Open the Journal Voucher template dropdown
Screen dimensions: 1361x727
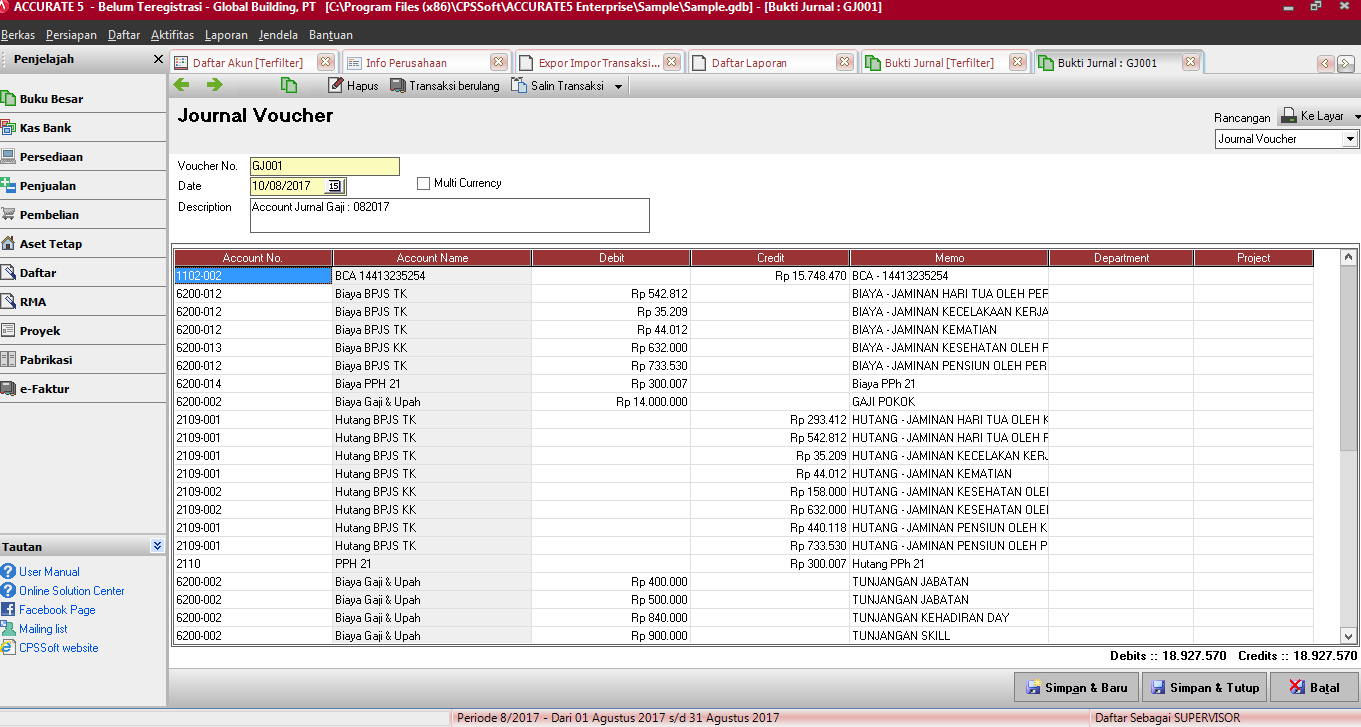pyautogui.click(x=1350, y=139)
